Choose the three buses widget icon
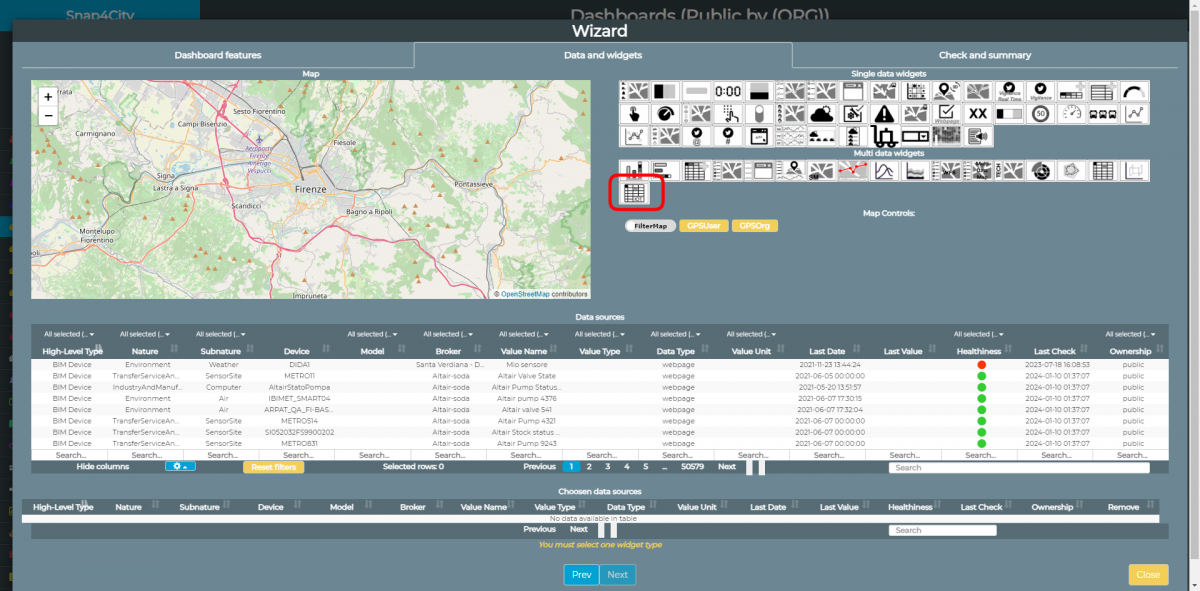This screenshot has height=591, width=1200. (x=1102, y=115)
